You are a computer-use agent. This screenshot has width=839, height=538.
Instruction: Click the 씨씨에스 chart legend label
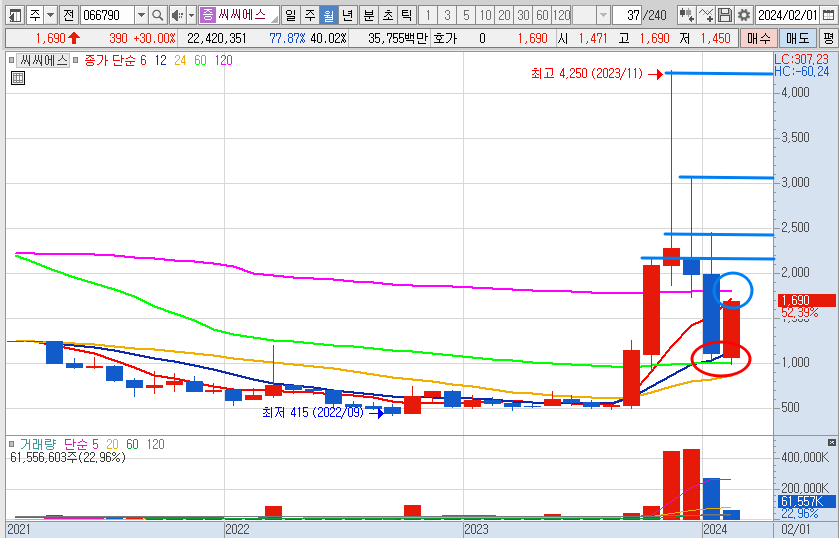point(44,60)
